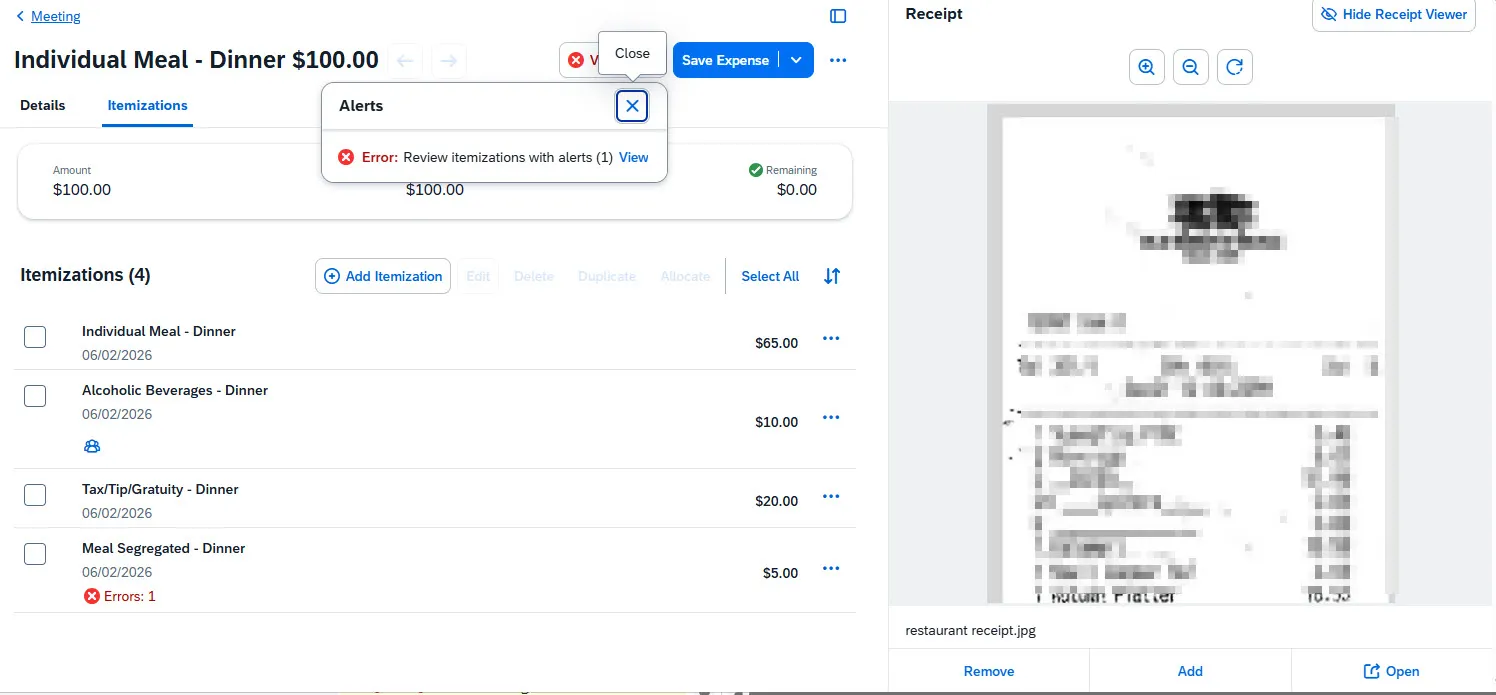Zoom in on the receipt image
Viewport: 1496px width, 695px height.
click(x=1146, y=67)
